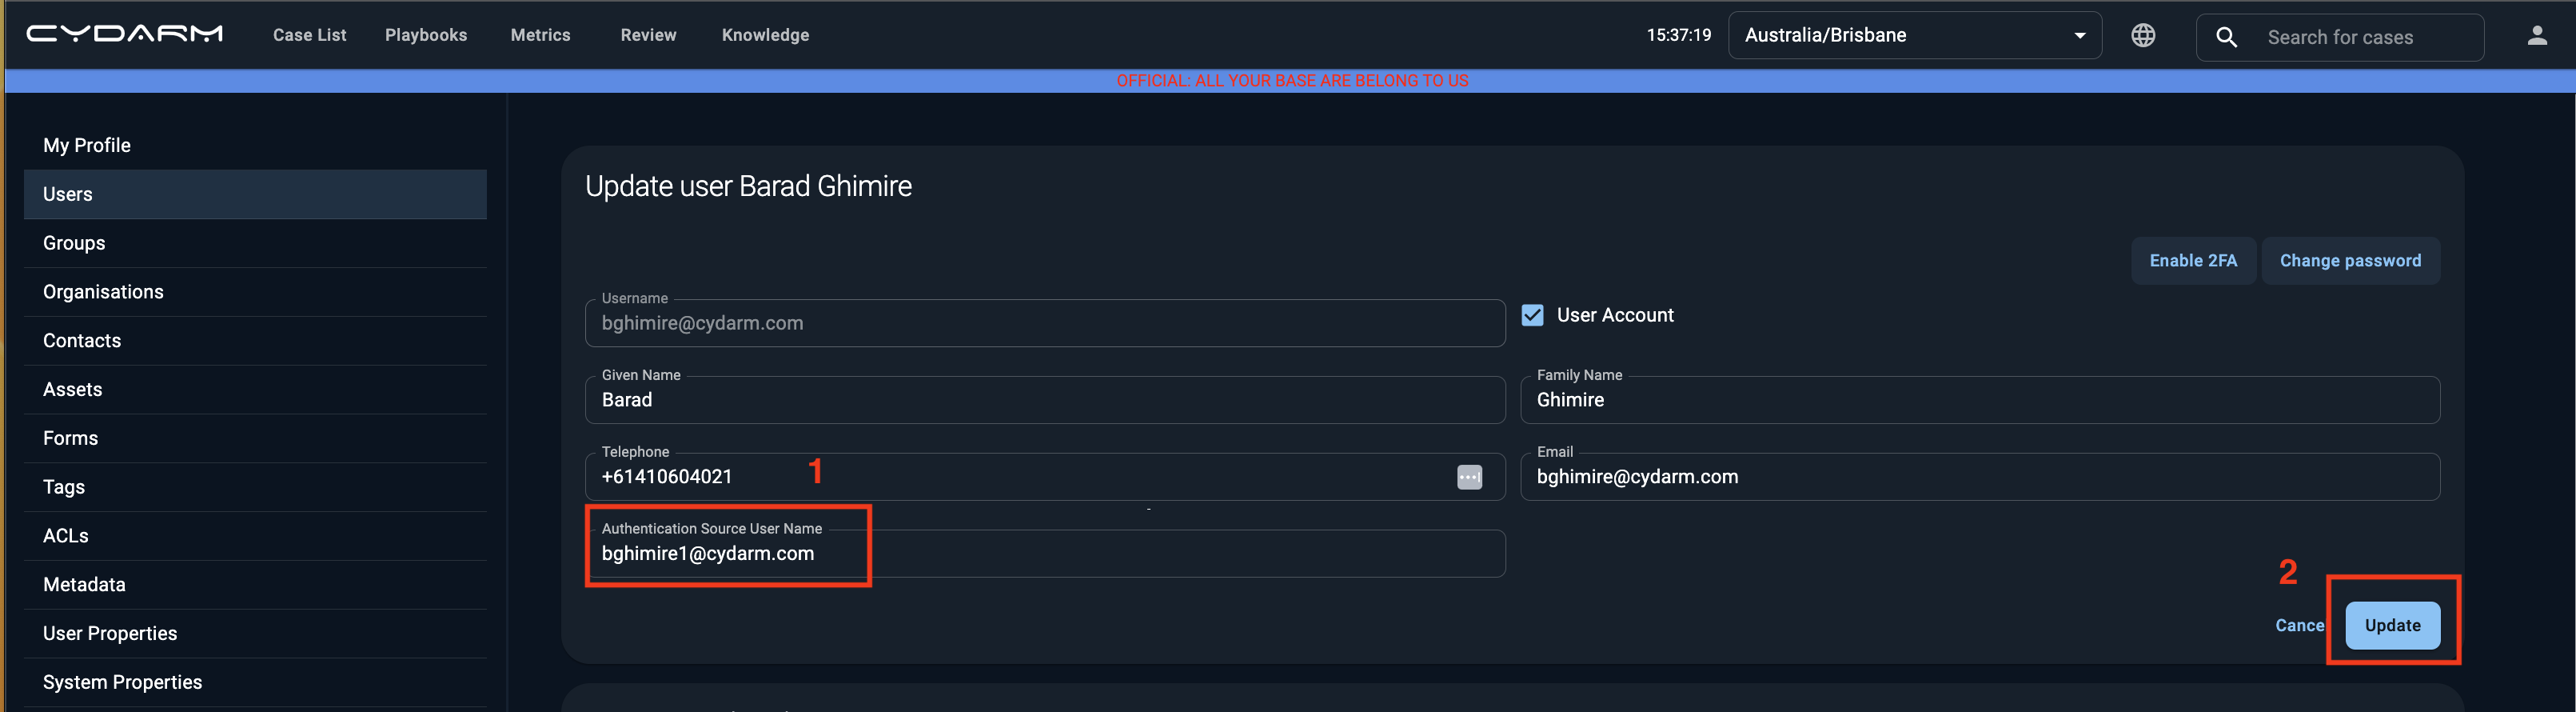Focus the Family Name field
This screenshot has height=712, width=2576.
click(x=1980, y=400)
